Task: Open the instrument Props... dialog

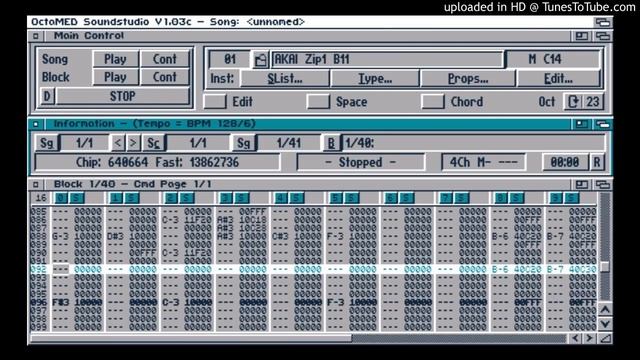Action: [x=468, y=78]
